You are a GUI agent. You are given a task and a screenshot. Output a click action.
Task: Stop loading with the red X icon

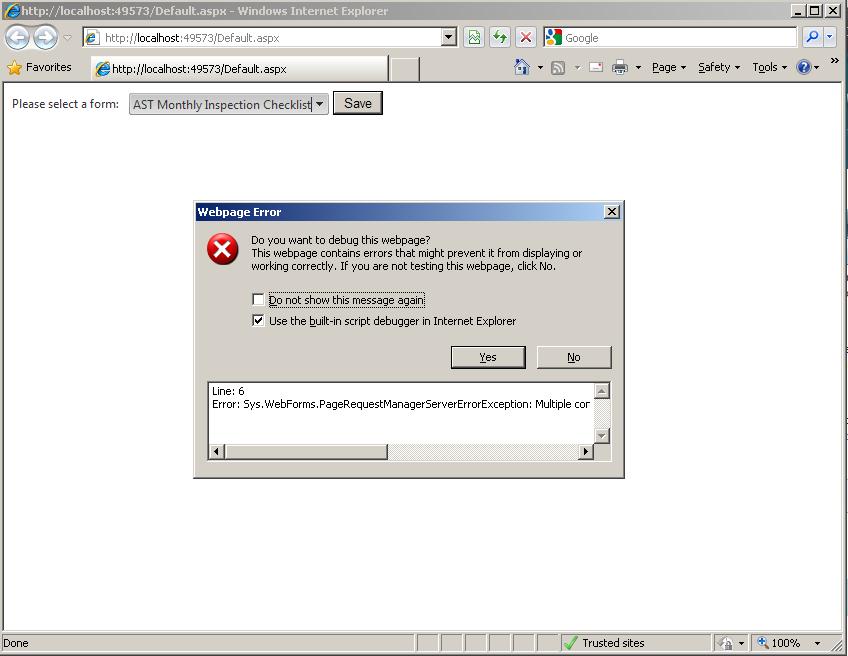coord(525,37)
